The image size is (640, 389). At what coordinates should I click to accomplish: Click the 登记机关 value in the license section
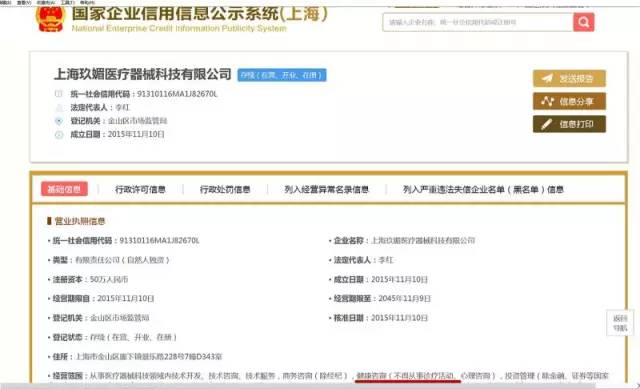pyautogui.click(x=119, y=318)
